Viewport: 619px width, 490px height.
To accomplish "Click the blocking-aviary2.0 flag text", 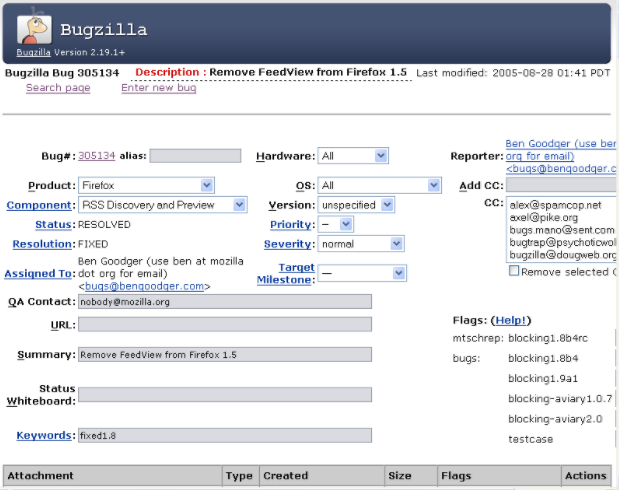I will pyautogui.click(x=555, y=419).
